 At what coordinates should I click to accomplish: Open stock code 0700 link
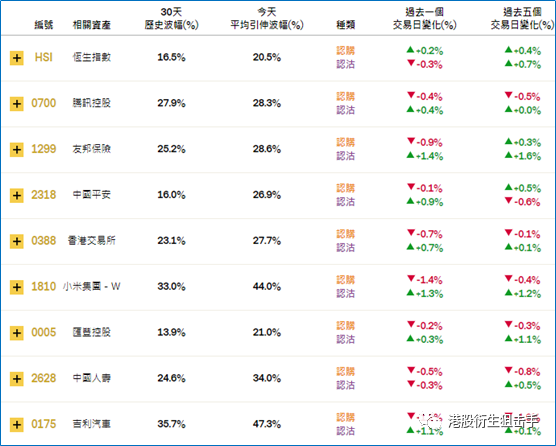44,103
